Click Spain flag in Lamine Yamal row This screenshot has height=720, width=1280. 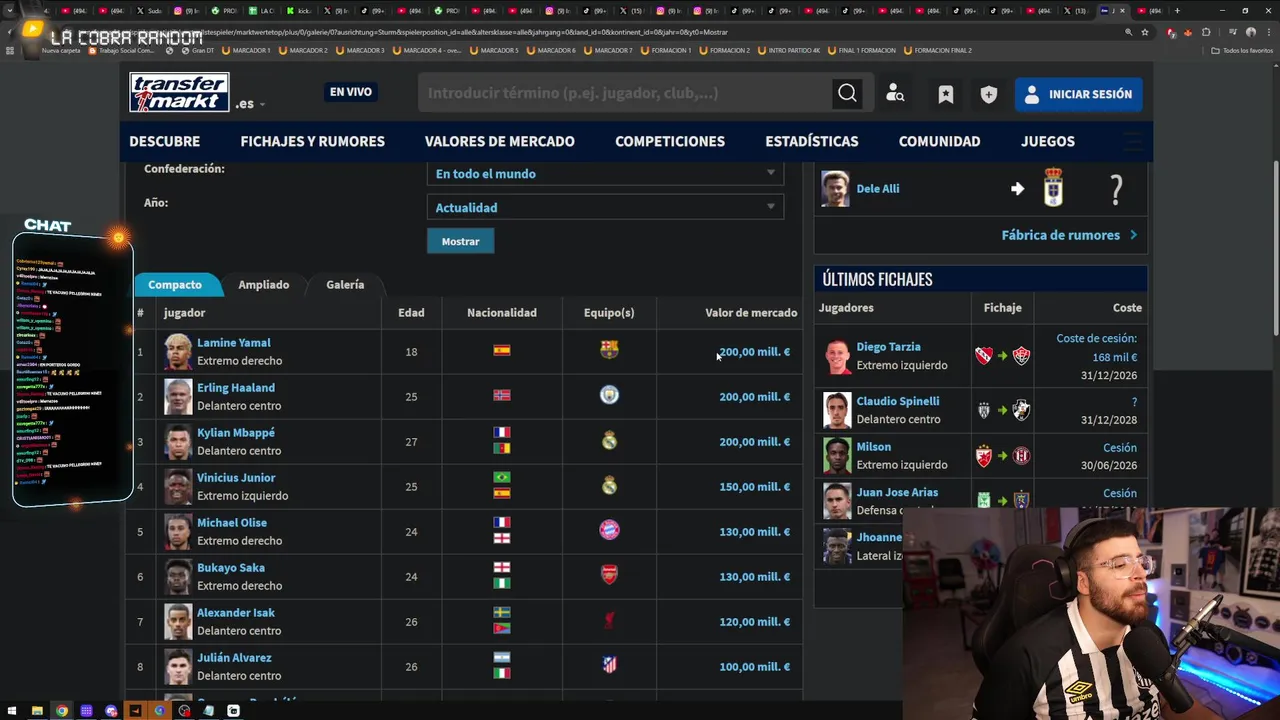(502, 351)
